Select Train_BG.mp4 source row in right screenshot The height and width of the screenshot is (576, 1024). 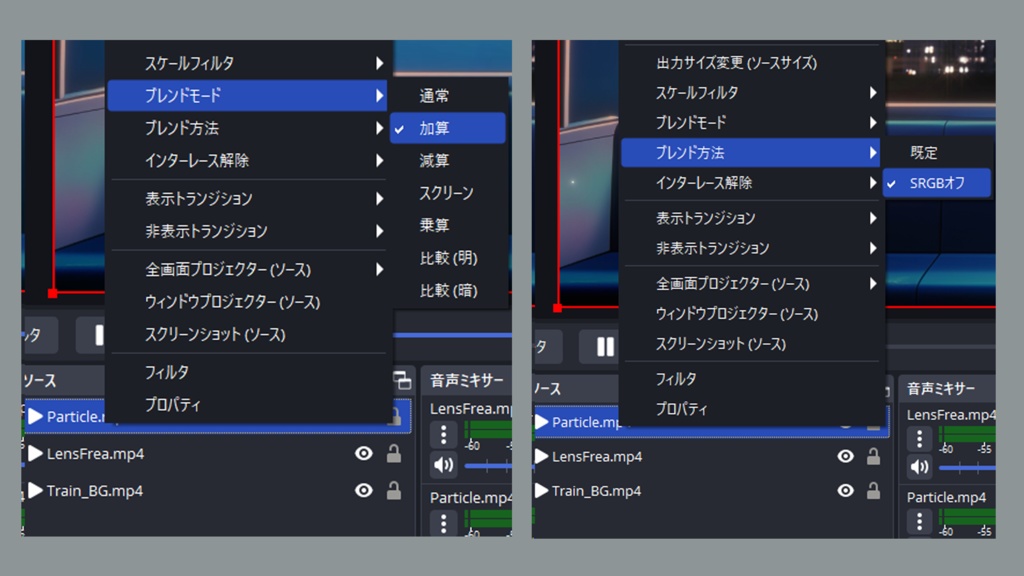click(x=712, y=490)
